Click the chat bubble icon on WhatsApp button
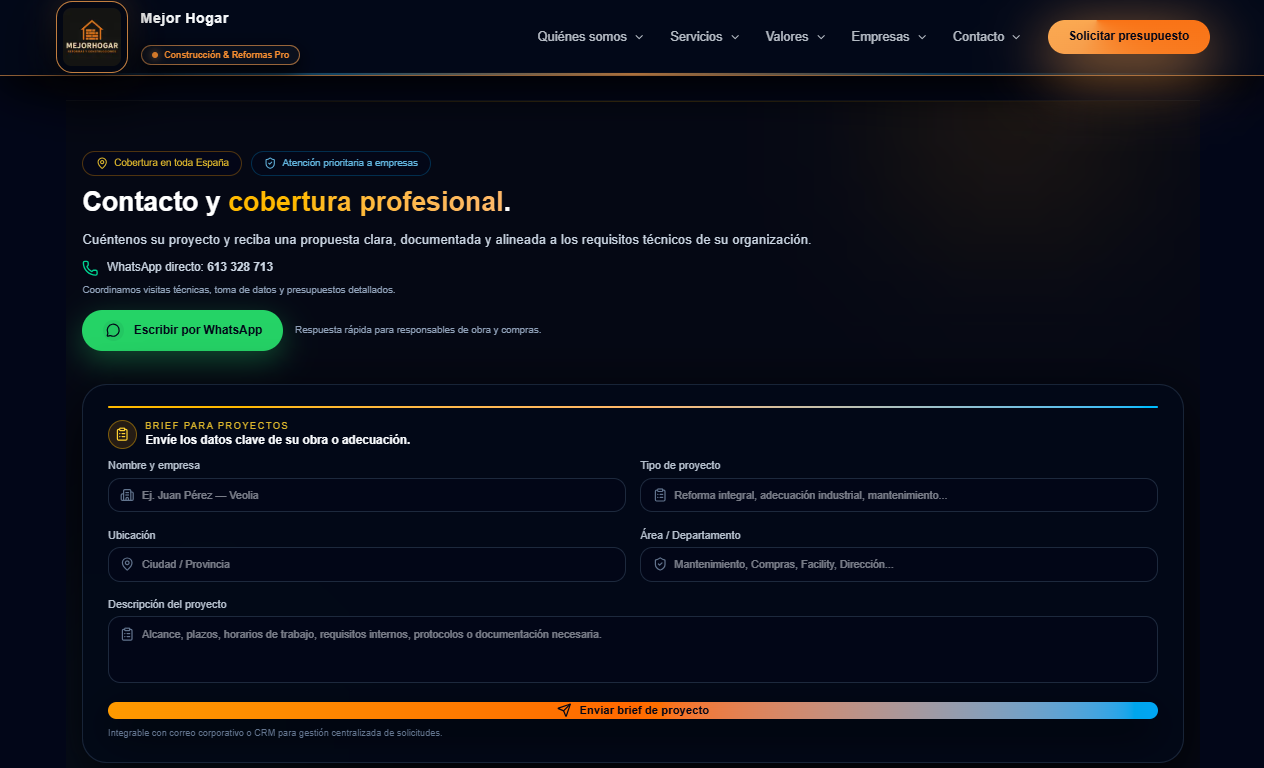The image size is (1264, 768). tap(113, 329)
